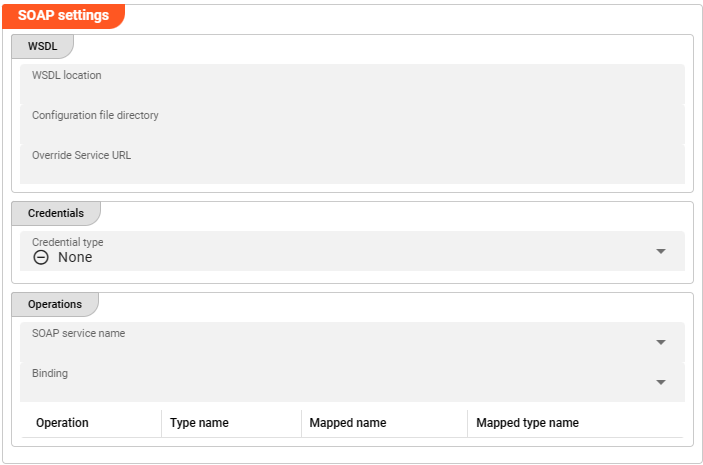Click the SOAP service name arrow icon

pos(661,342)
